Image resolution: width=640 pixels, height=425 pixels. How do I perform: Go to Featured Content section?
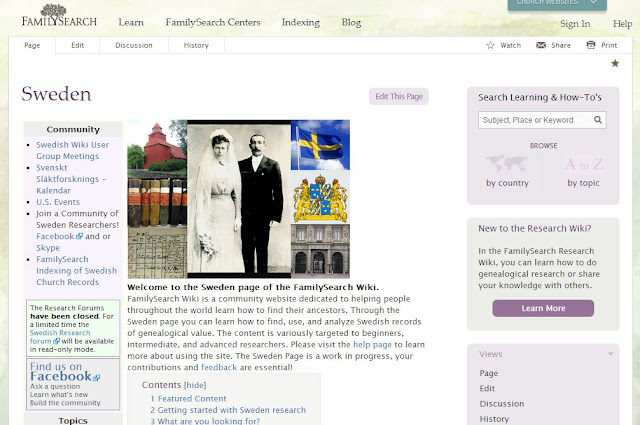tap(188, 398)
